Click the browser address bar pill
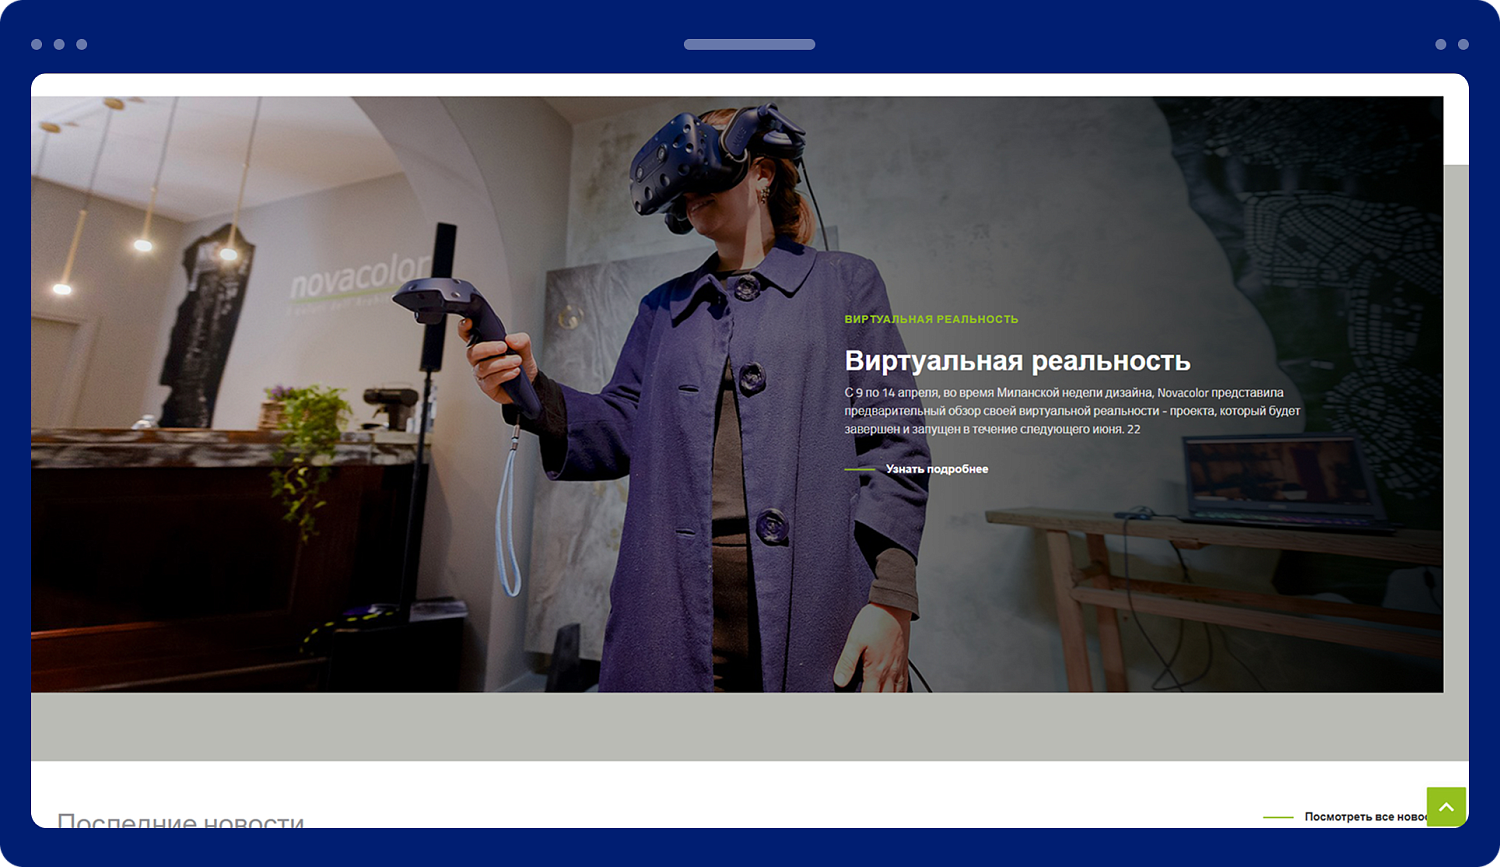Screen dimensions: 1500x867 [x=749, y=44]
